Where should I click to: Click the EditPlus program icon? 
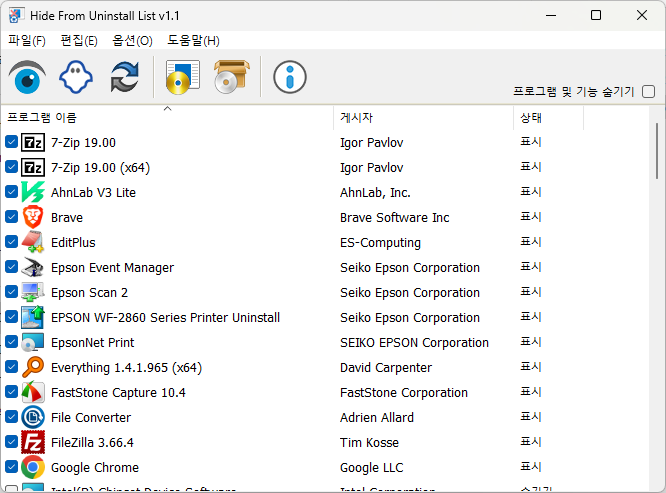33,242
